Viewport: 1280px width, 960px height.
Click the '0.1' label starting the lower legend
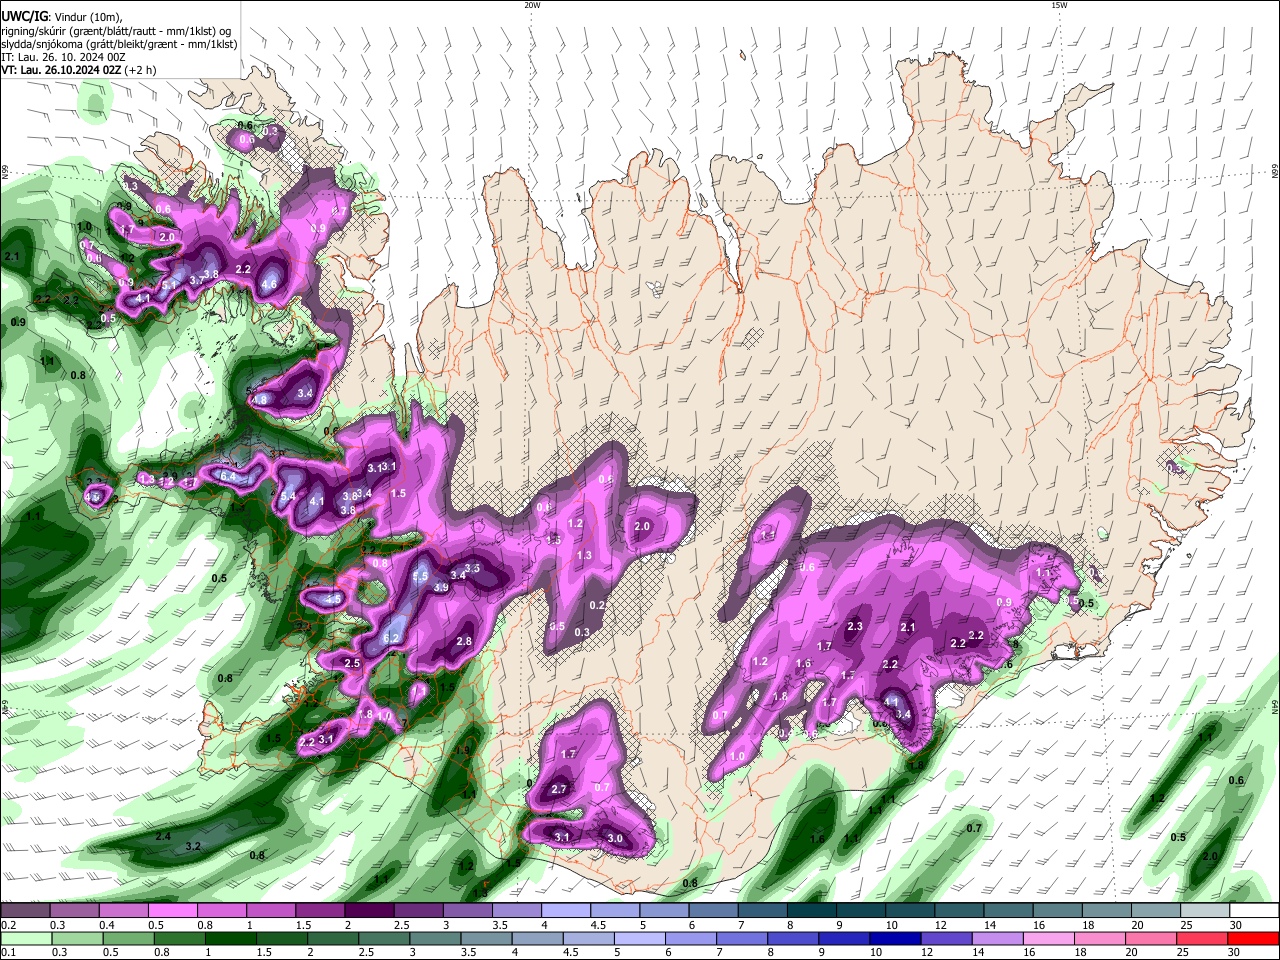click(8, 952)
